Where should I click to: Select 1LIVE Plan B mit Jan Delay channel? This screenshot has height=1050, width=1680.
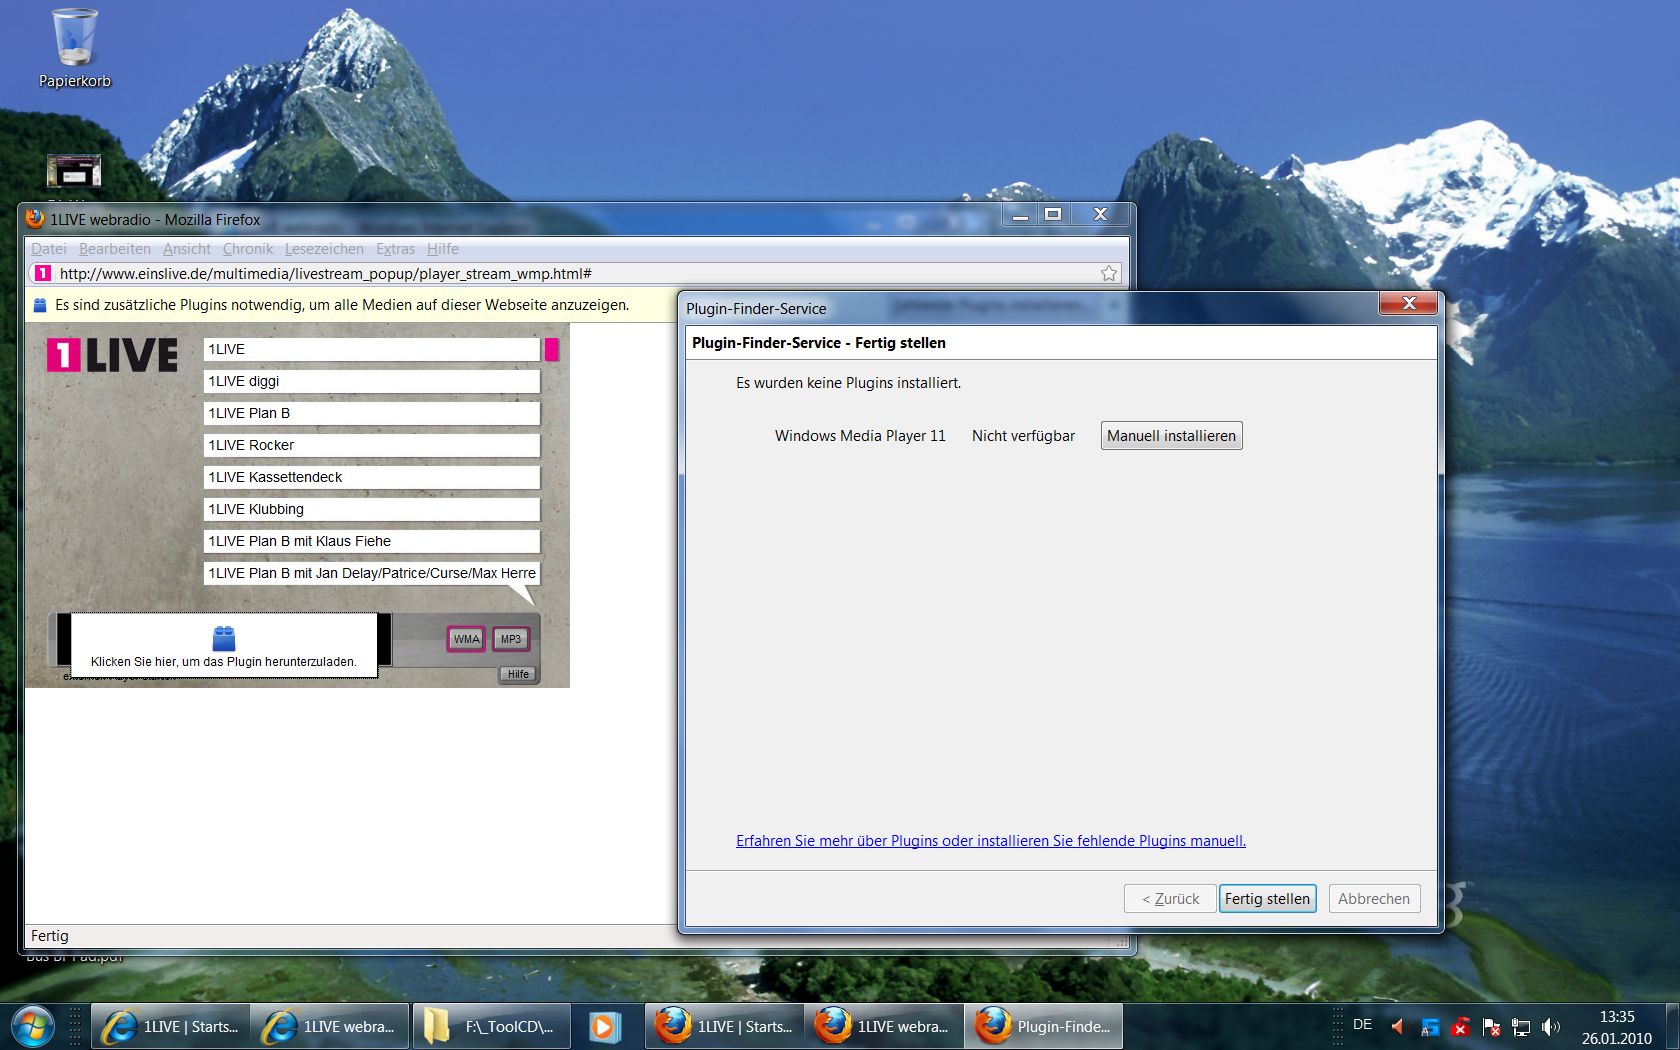point(372,573)
